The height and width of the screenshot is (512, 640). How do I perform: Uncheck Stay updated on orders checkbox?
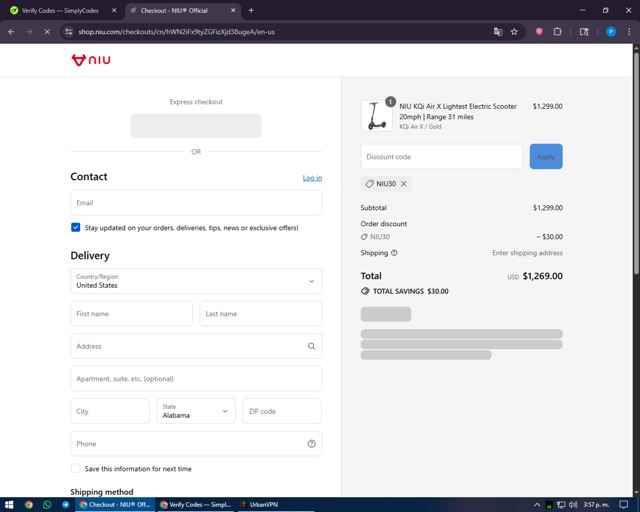point(76,227)
